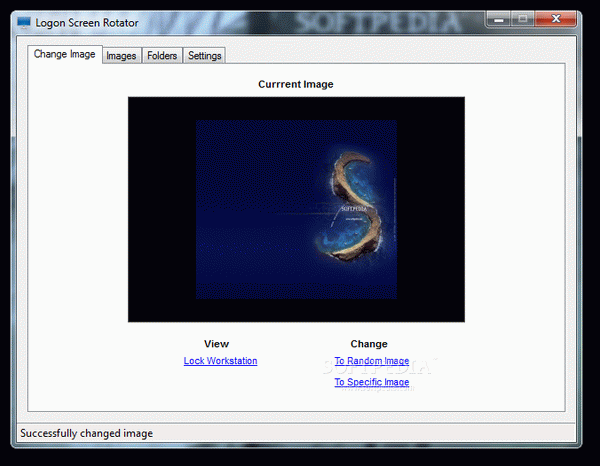
Task: Click the 'Currrent Image' heading
Action: pyautogui.click(x=296, y=84)
